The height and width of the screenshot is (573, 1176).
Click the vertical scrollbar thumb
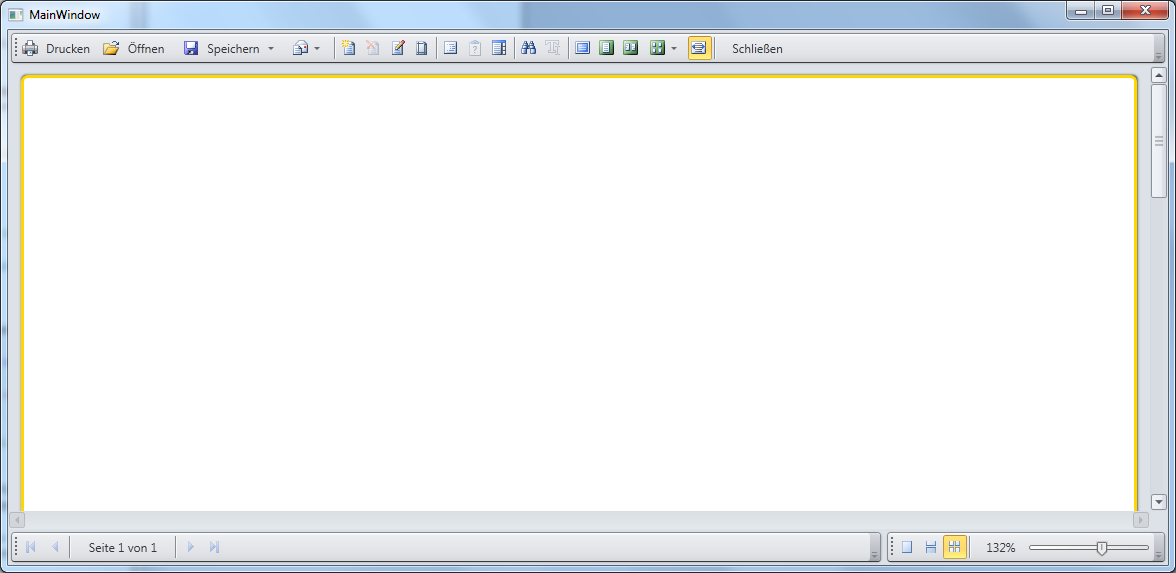coord(1159,141)
